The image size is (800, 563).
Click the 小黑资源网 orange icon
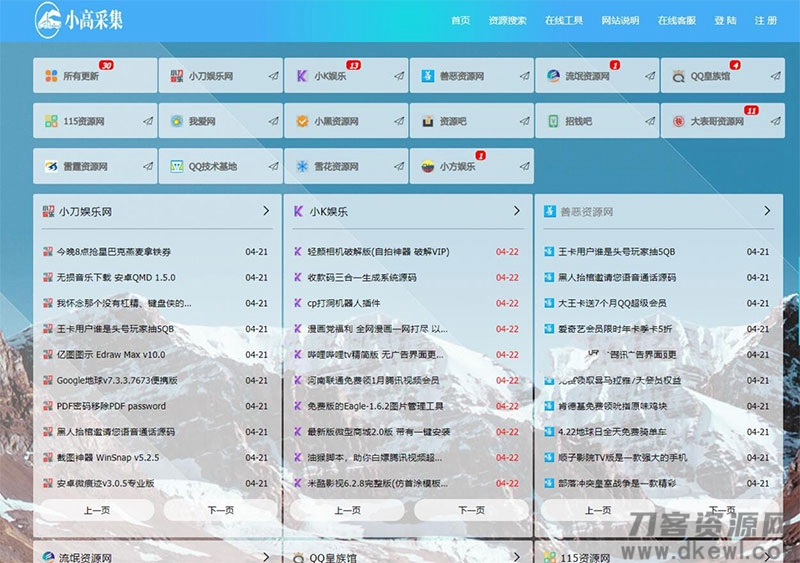tap(302, 121)
